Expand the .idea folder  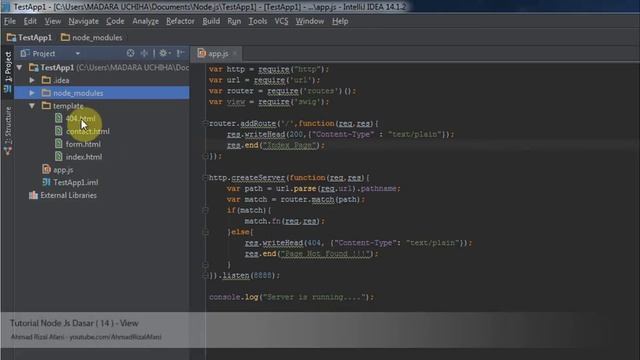click(x=32, y=80)
